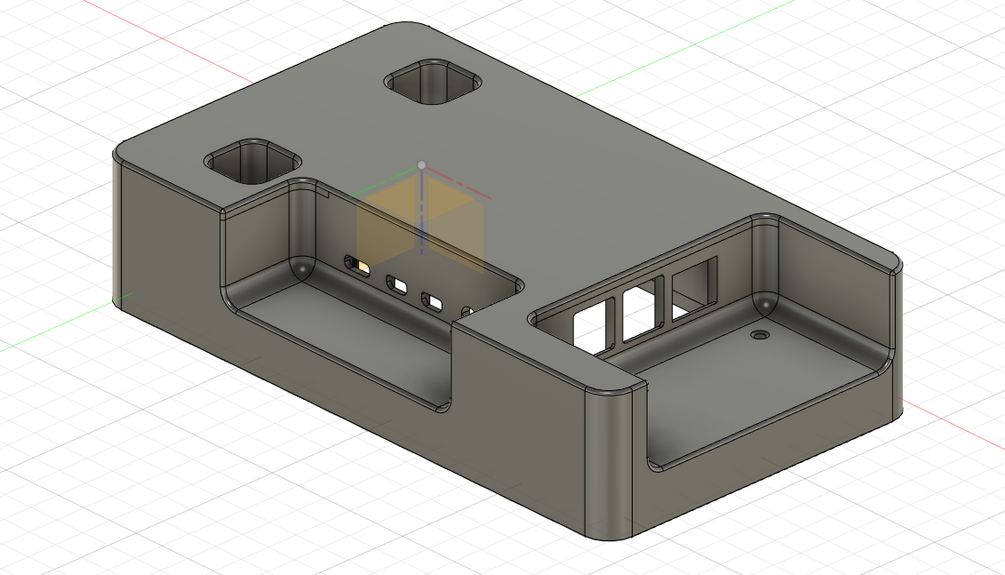1005x575 pixels.
Task: Click the first small slot in the left pocket wall
Action: point(358,265)
